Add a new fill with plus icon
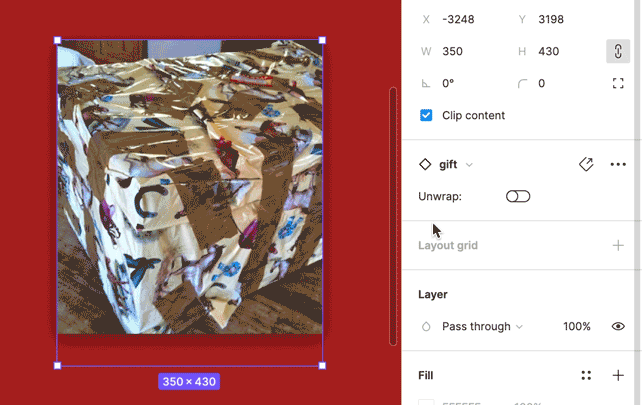Viewport: 642px width, 405px height. pos(618,375)
